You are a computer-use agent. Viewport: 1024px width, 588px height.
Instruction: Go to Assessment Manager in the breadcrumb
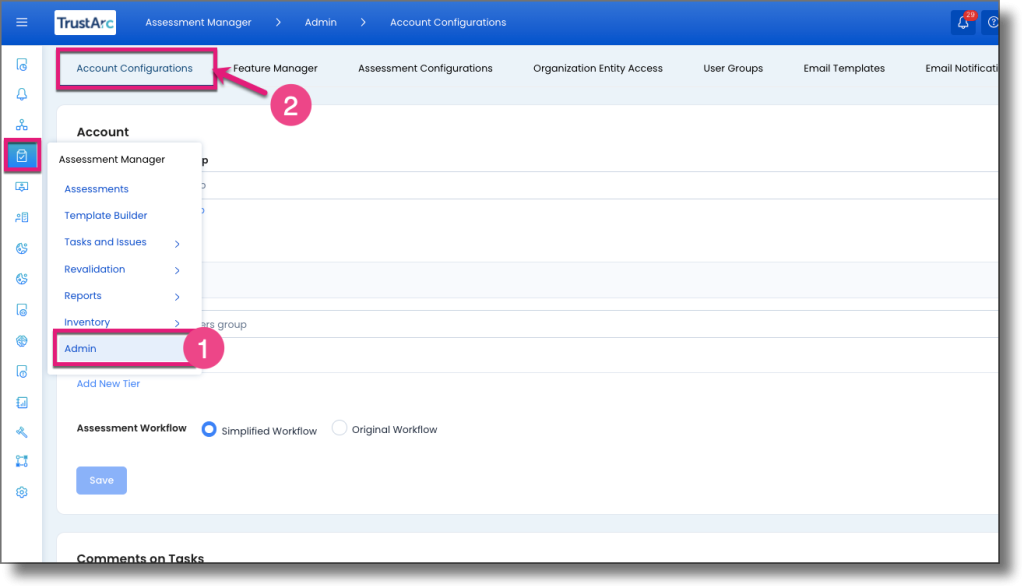coord(198,22)
